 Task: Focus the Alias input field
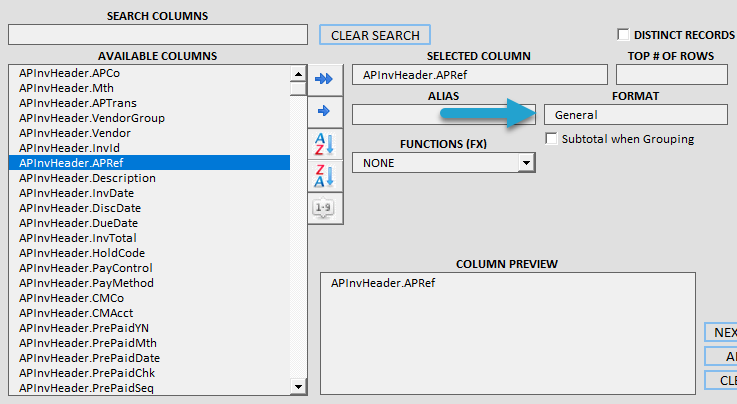point(444,115)
